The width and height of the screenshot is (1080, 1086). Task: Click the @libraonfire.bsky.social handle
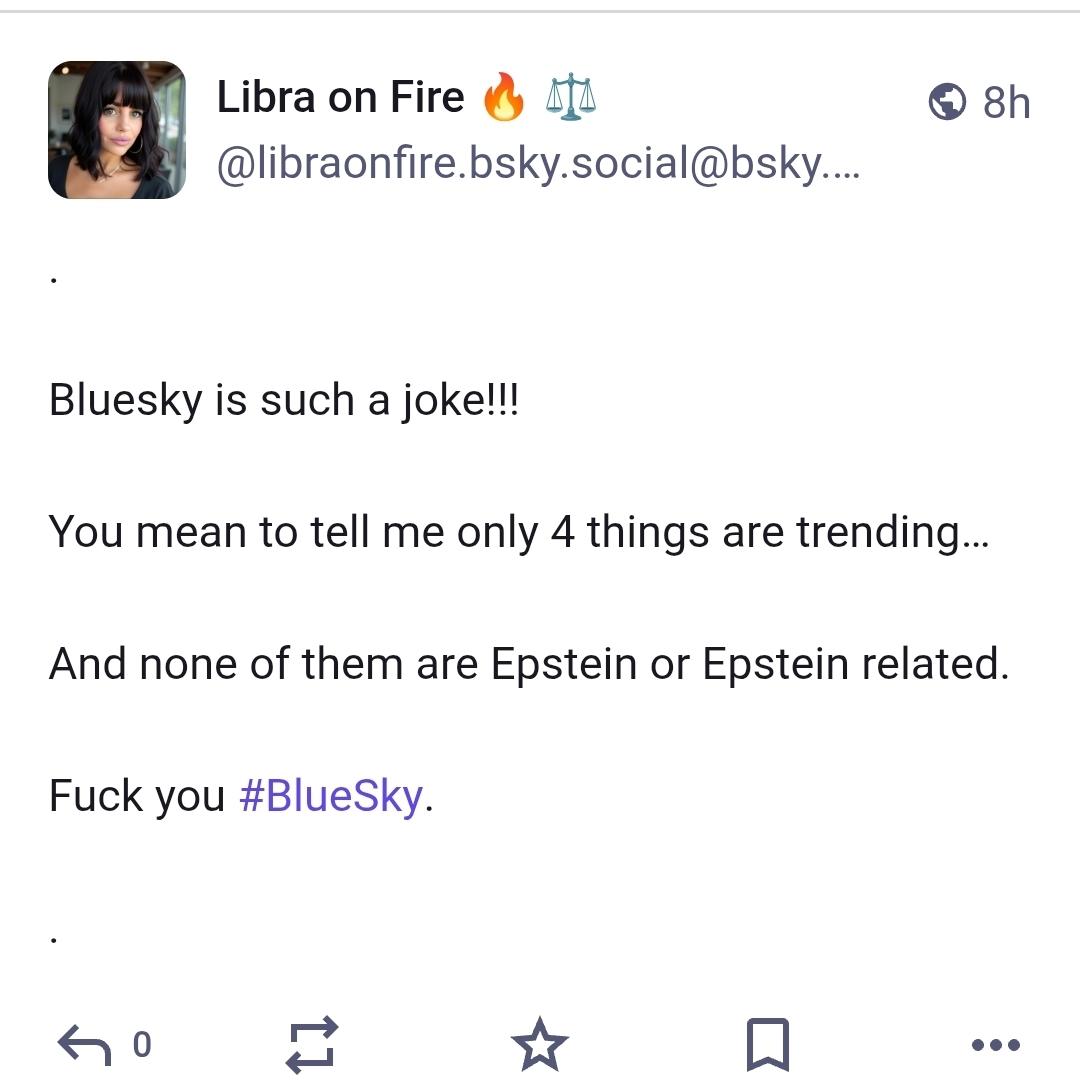[538, 164]
